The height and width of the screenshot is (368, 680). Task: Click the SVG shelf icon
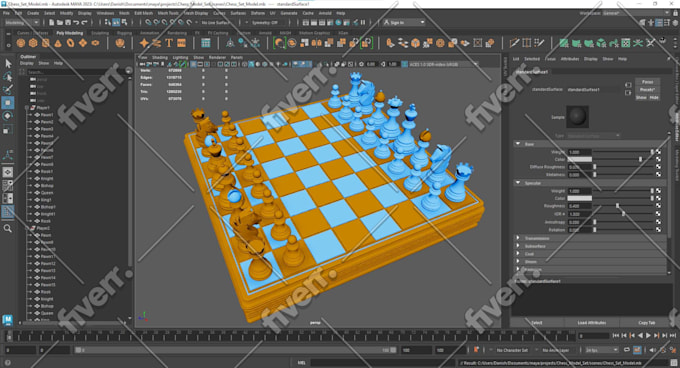181,43
